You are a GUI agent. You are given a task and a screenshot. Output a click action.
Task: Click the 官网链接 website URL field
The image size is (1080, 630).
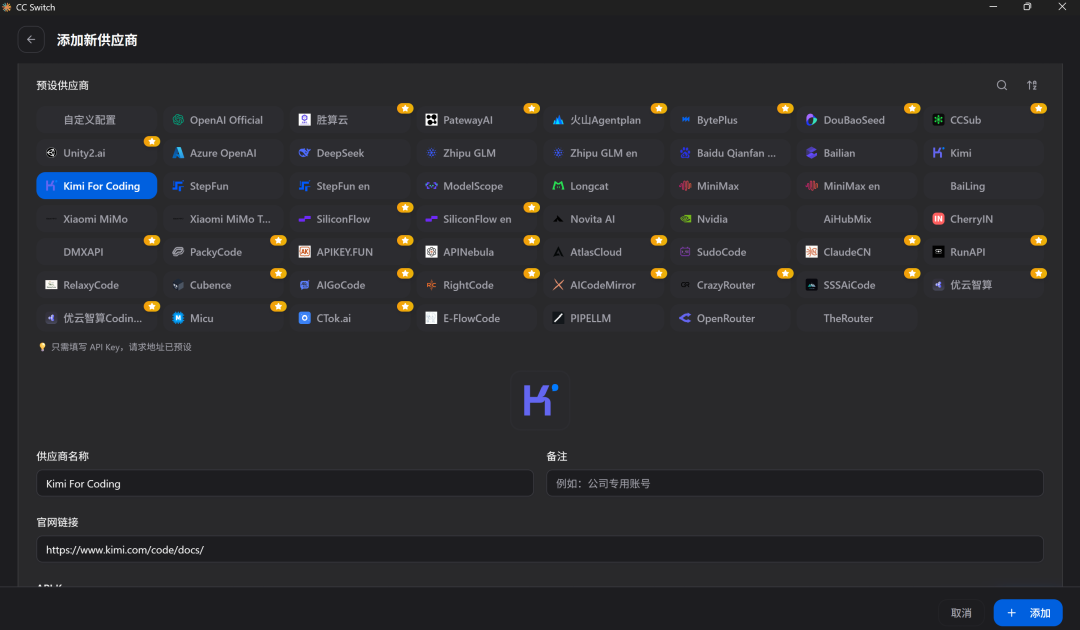point(540,549)
